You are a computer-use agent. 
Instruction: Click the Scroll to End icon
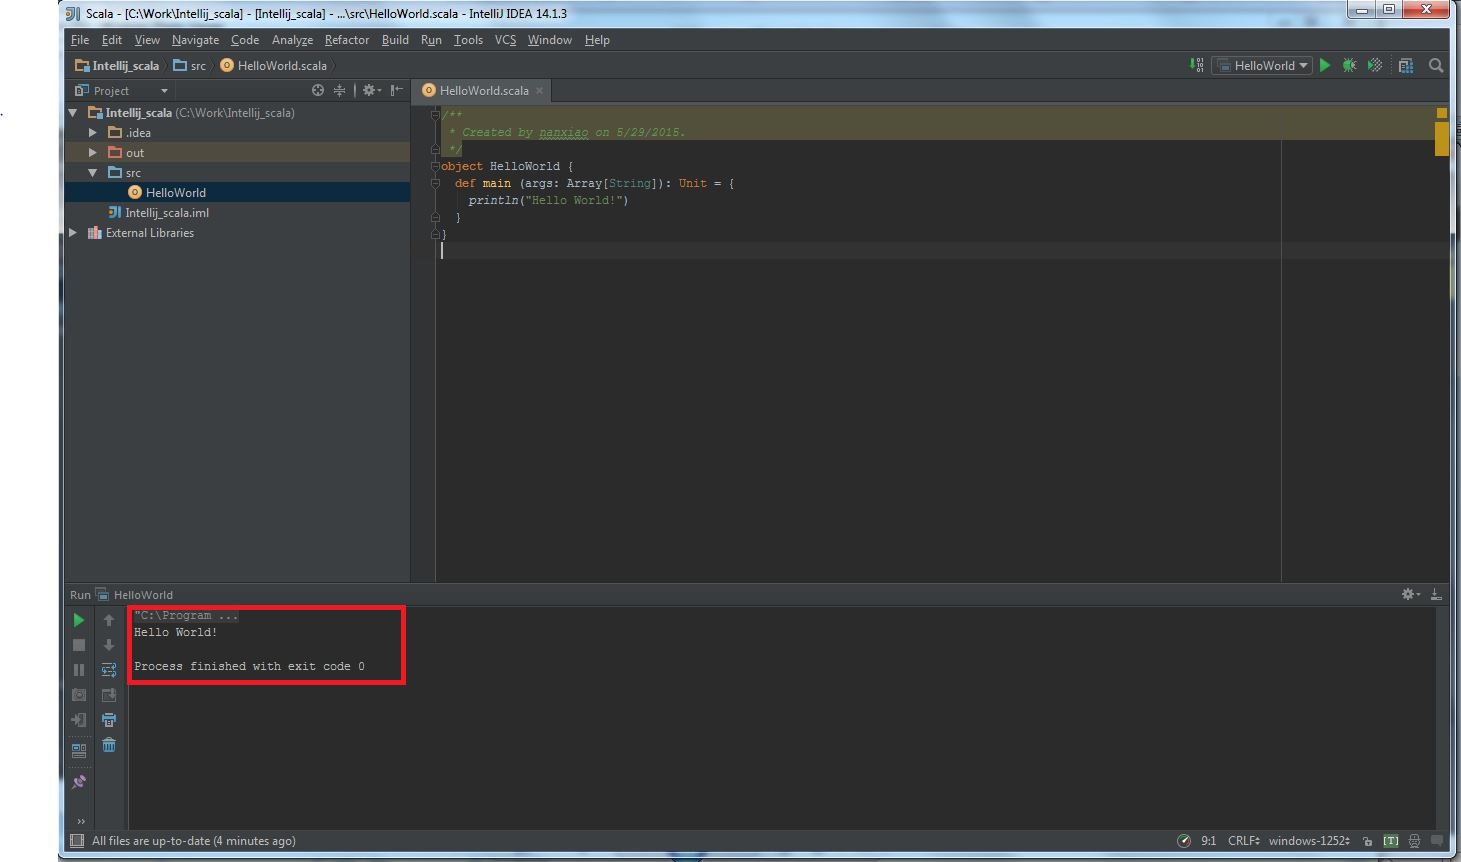click(109, 695)
